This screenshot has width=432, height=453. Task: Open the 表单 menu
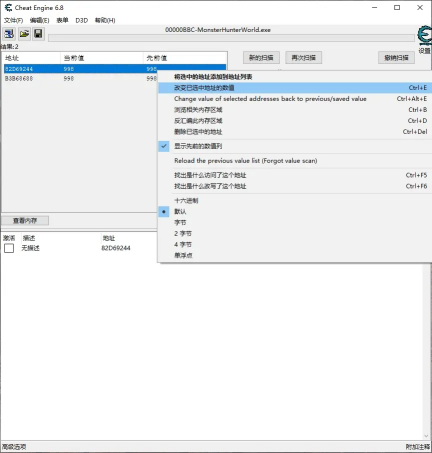pos(62,20)
